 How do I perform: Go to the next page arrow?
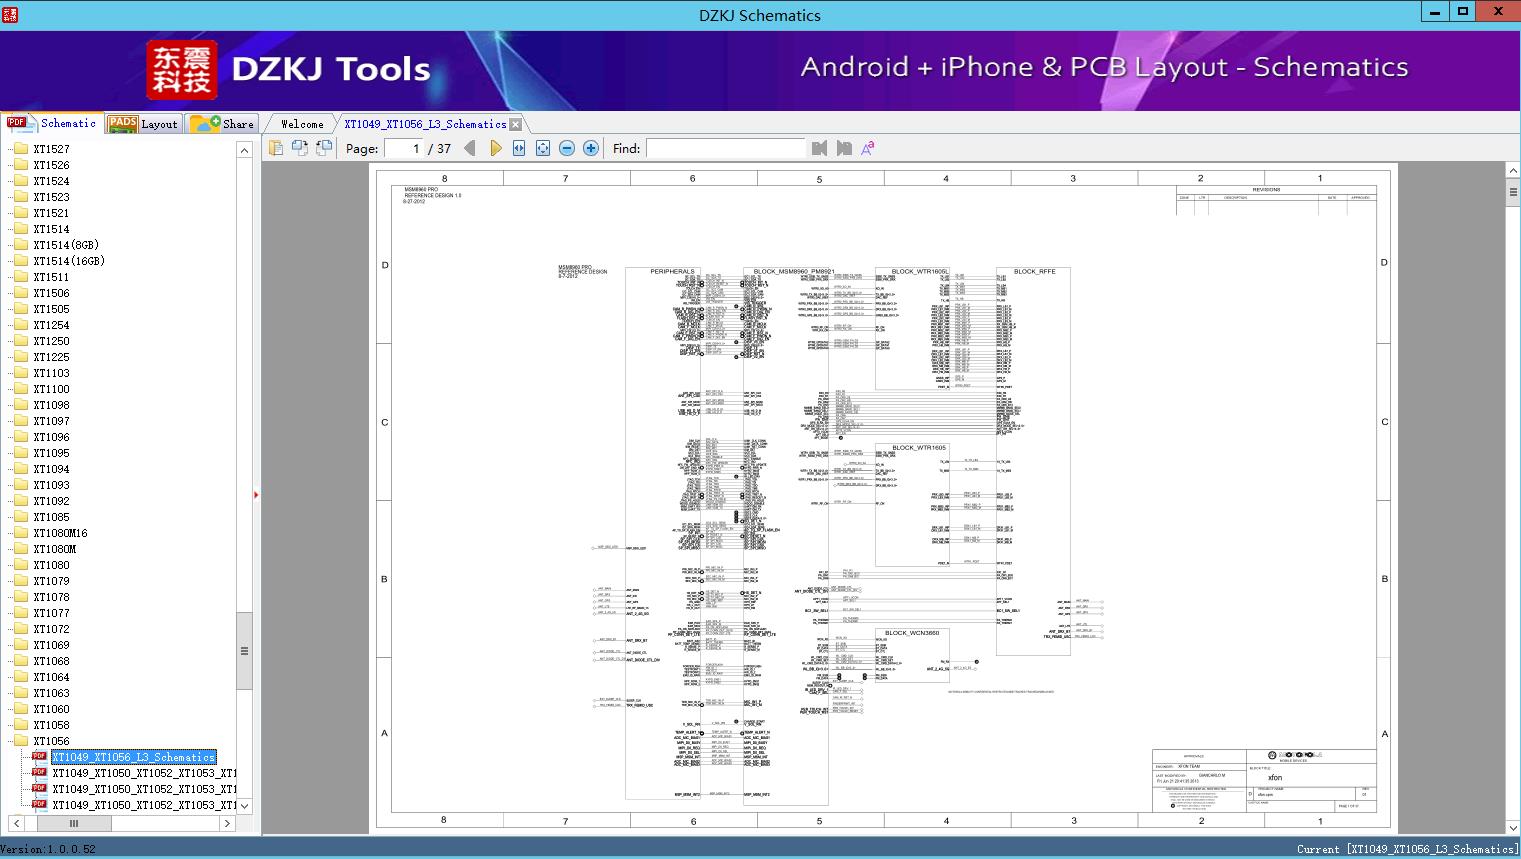tap(495, 148)
